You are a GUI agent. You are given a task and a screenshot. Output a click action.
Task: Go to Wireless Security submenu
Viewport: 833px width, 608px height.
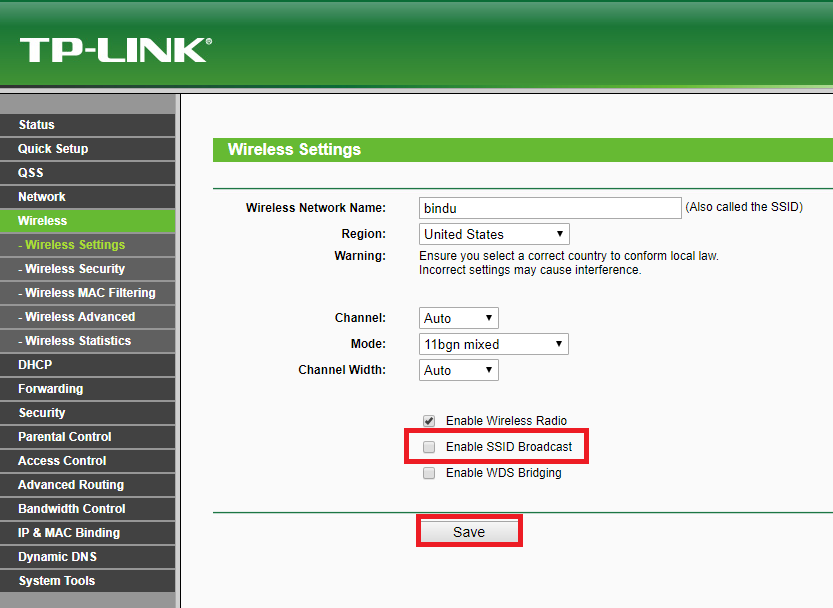coord(88,269)
